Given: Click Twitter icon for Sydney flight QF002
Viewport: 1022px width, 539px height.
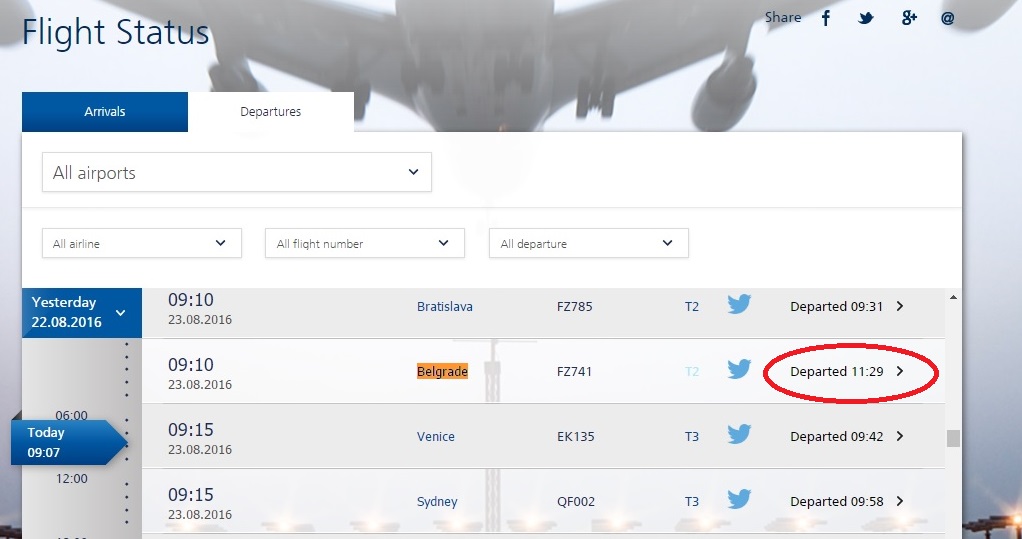Looking at the screenshot, I should coord(739,500).
